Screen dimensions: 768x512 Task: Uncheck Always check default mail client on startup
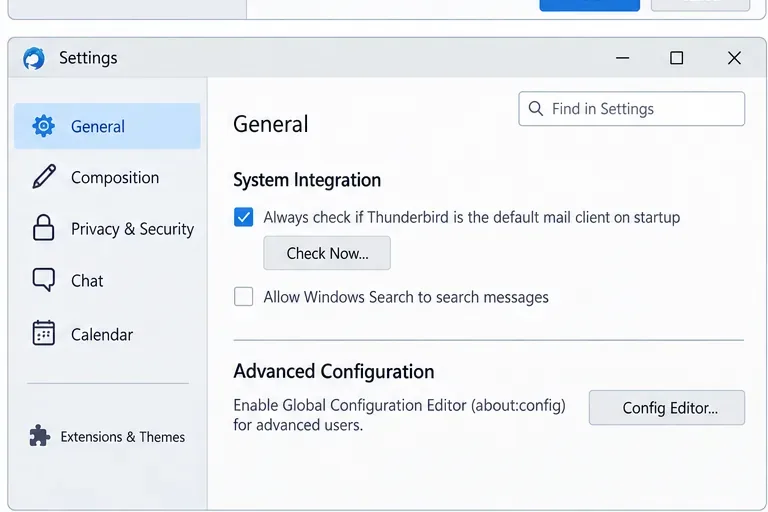point(243,217)
